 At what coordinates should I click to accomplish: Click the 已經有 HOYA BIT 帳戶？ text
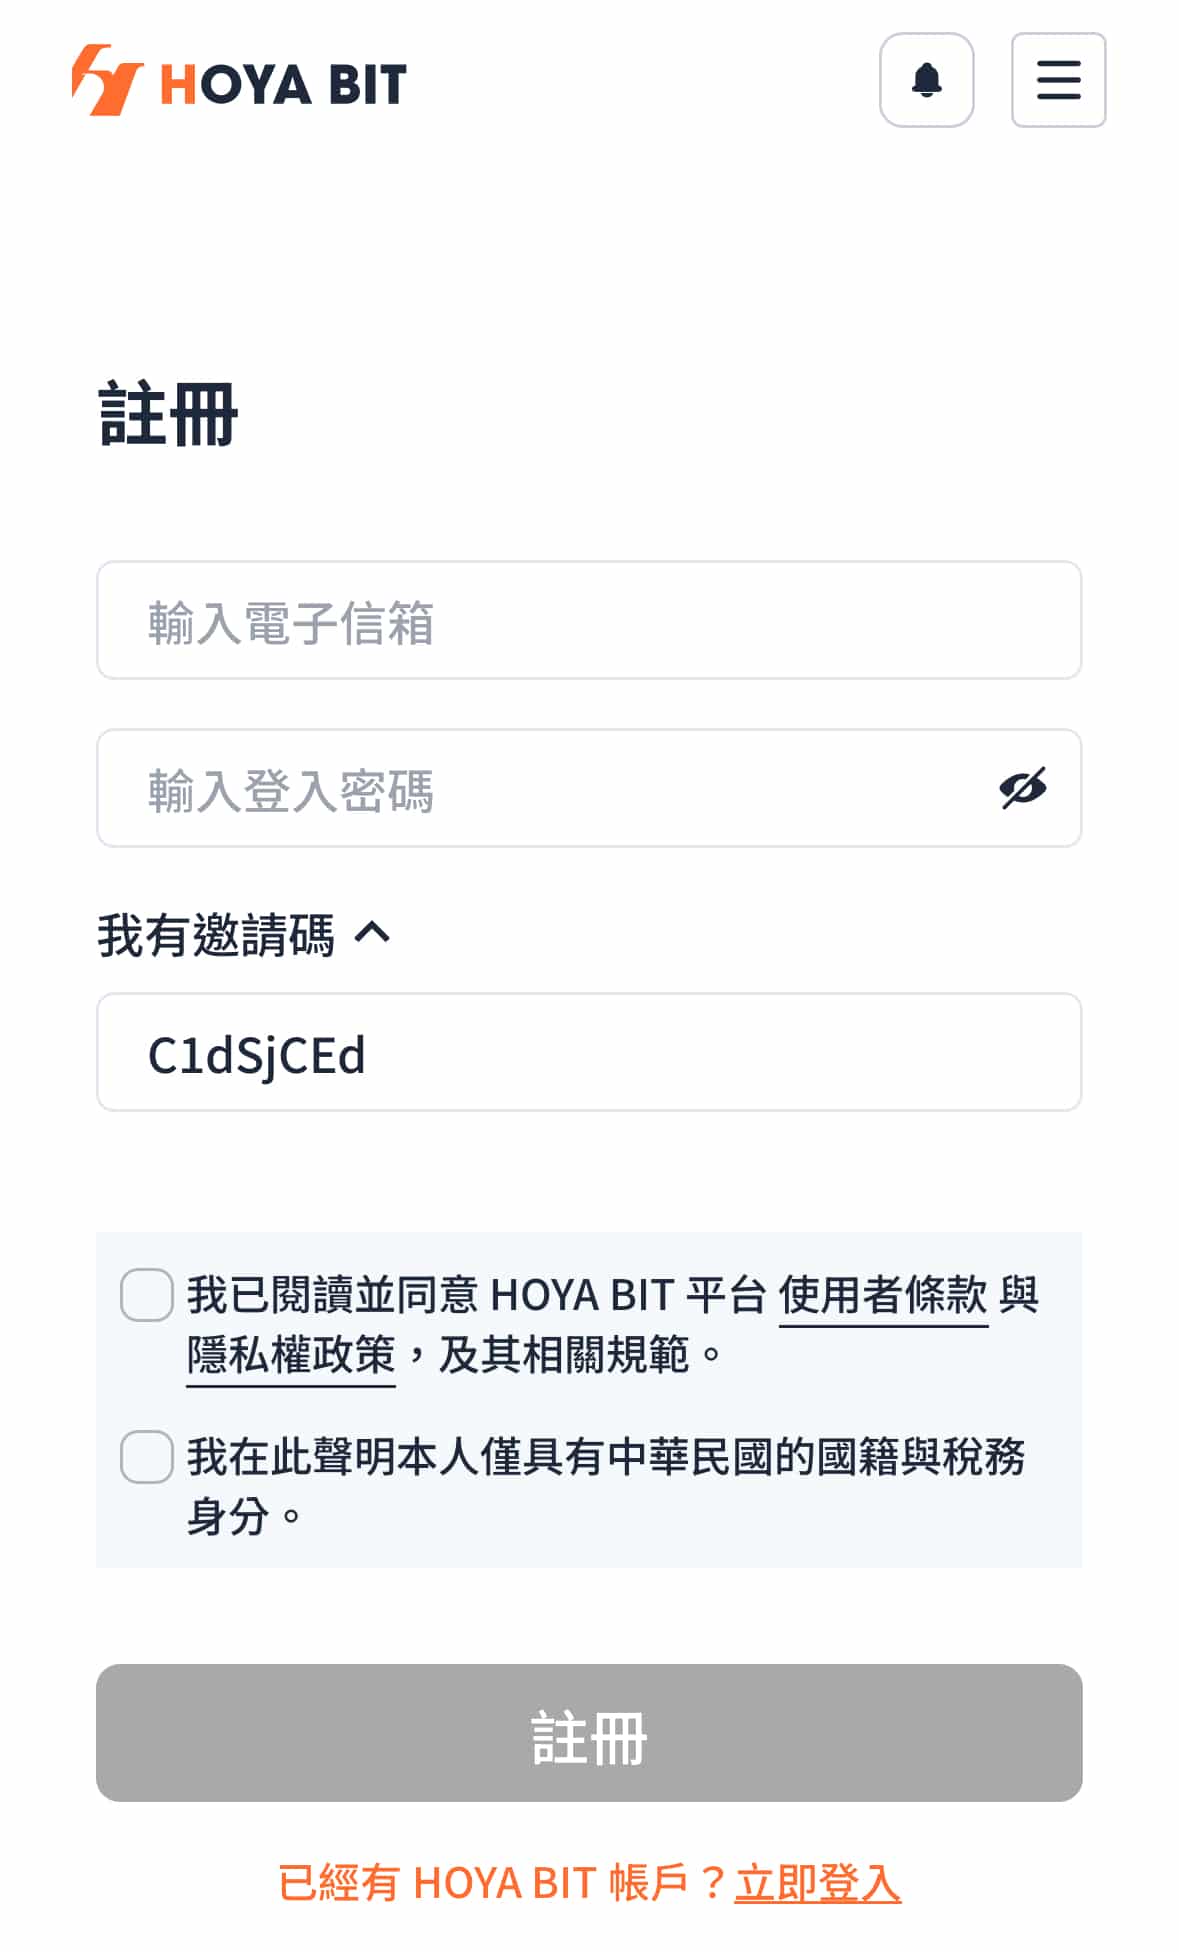click(x=503, y=1883)
